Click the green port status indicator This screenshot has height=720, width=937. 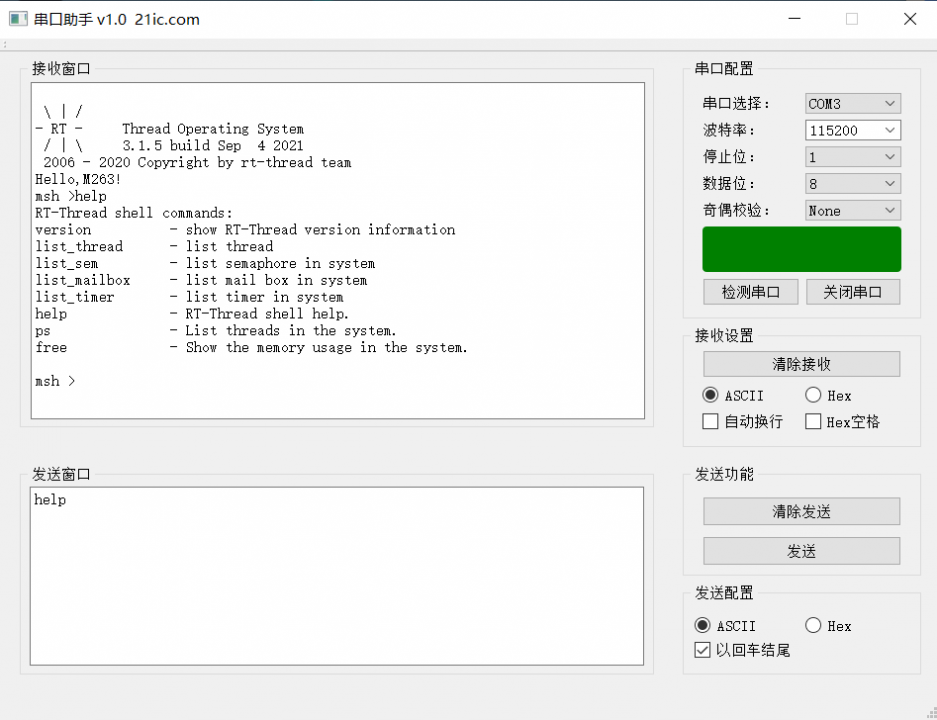click(x=801, y=249)
